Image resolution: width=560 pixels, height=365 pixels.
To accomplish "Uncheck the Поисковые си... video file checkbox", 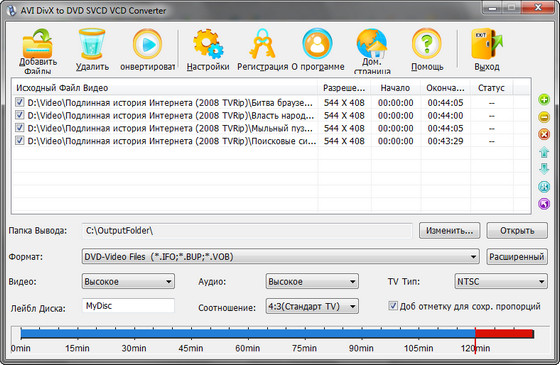I will point(20,141).
